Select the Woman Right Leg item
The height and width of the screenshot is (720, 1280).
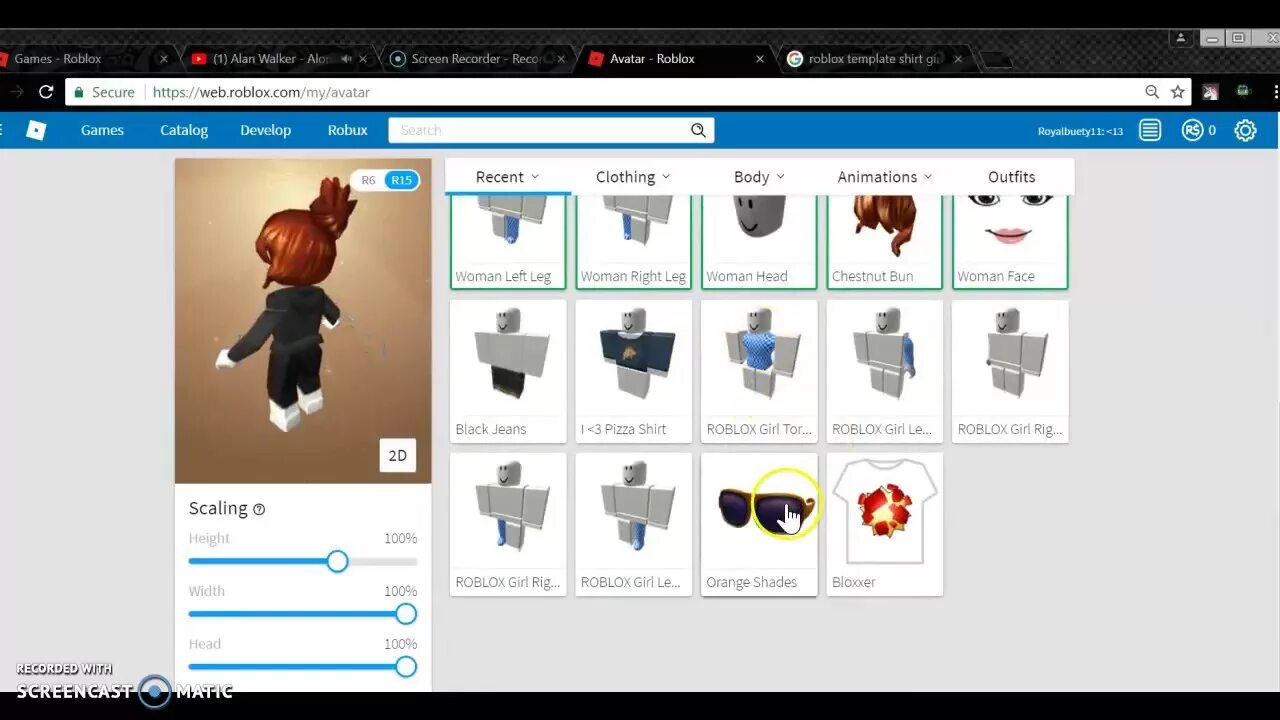click(x=634, y=242)
